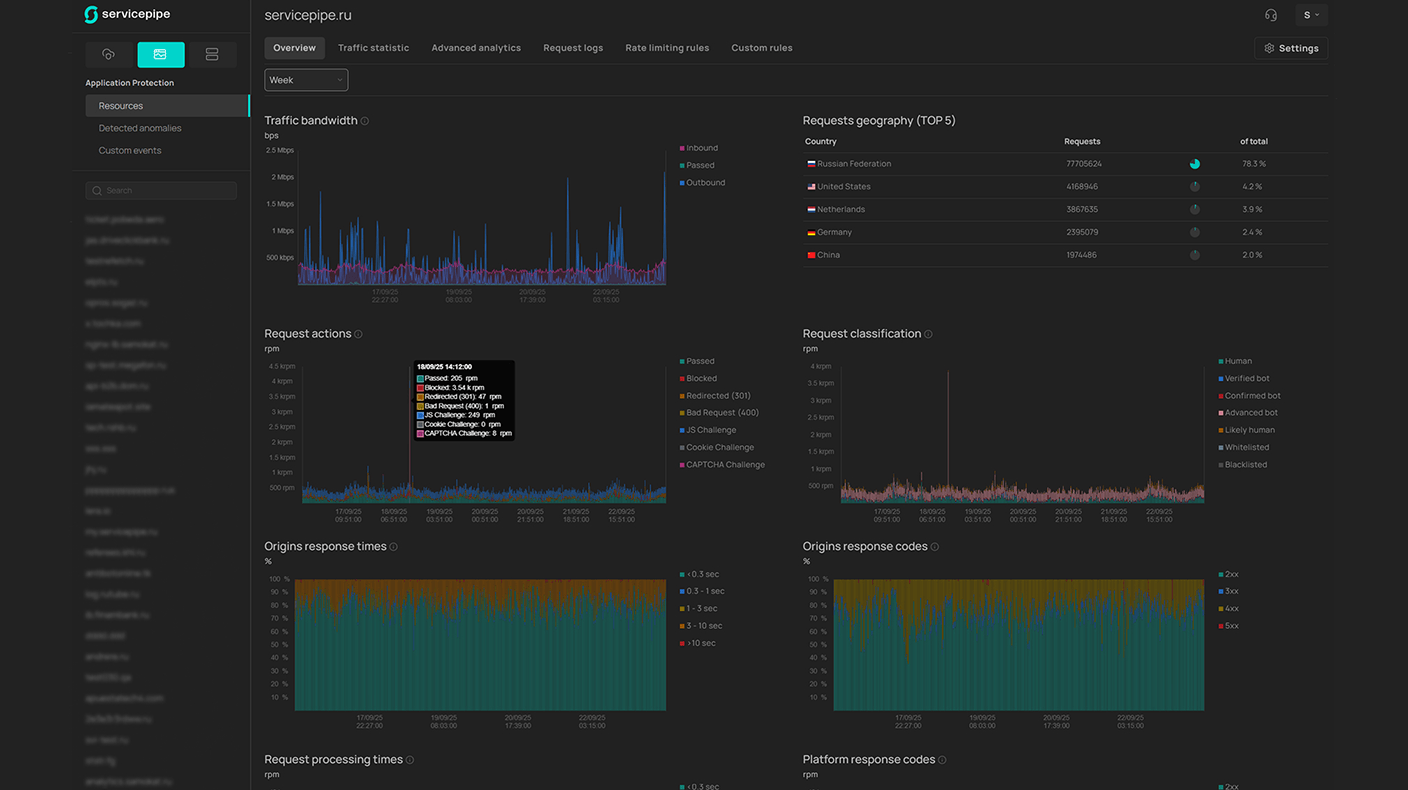The image size is (1408, 790).
Task: Click info icon beside Request classification
Action: pos(928,334)
